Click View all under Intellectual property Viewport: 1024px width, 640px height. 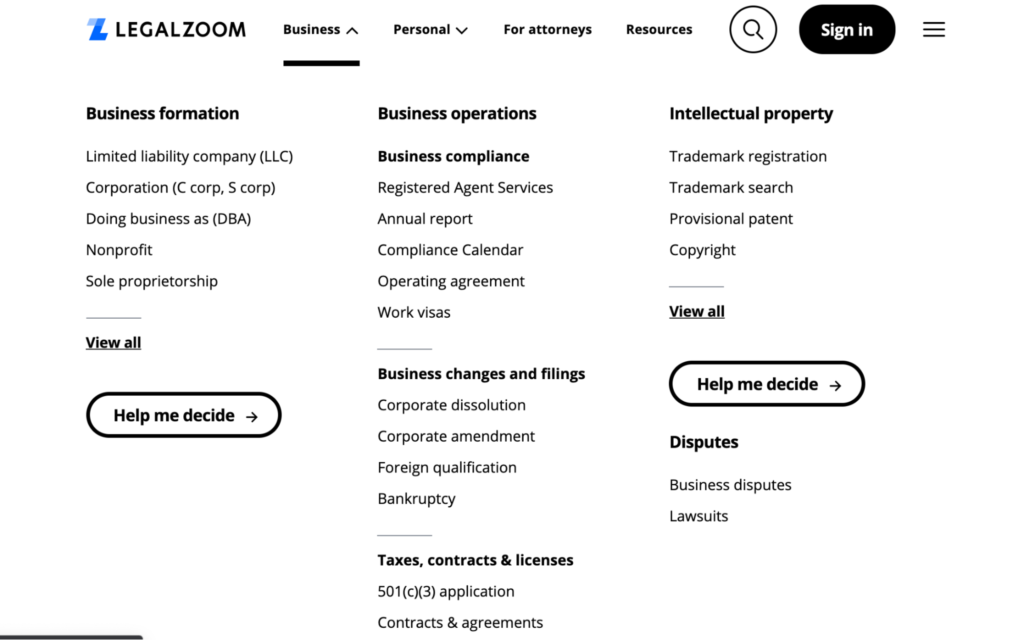click(x=697, y=311)
